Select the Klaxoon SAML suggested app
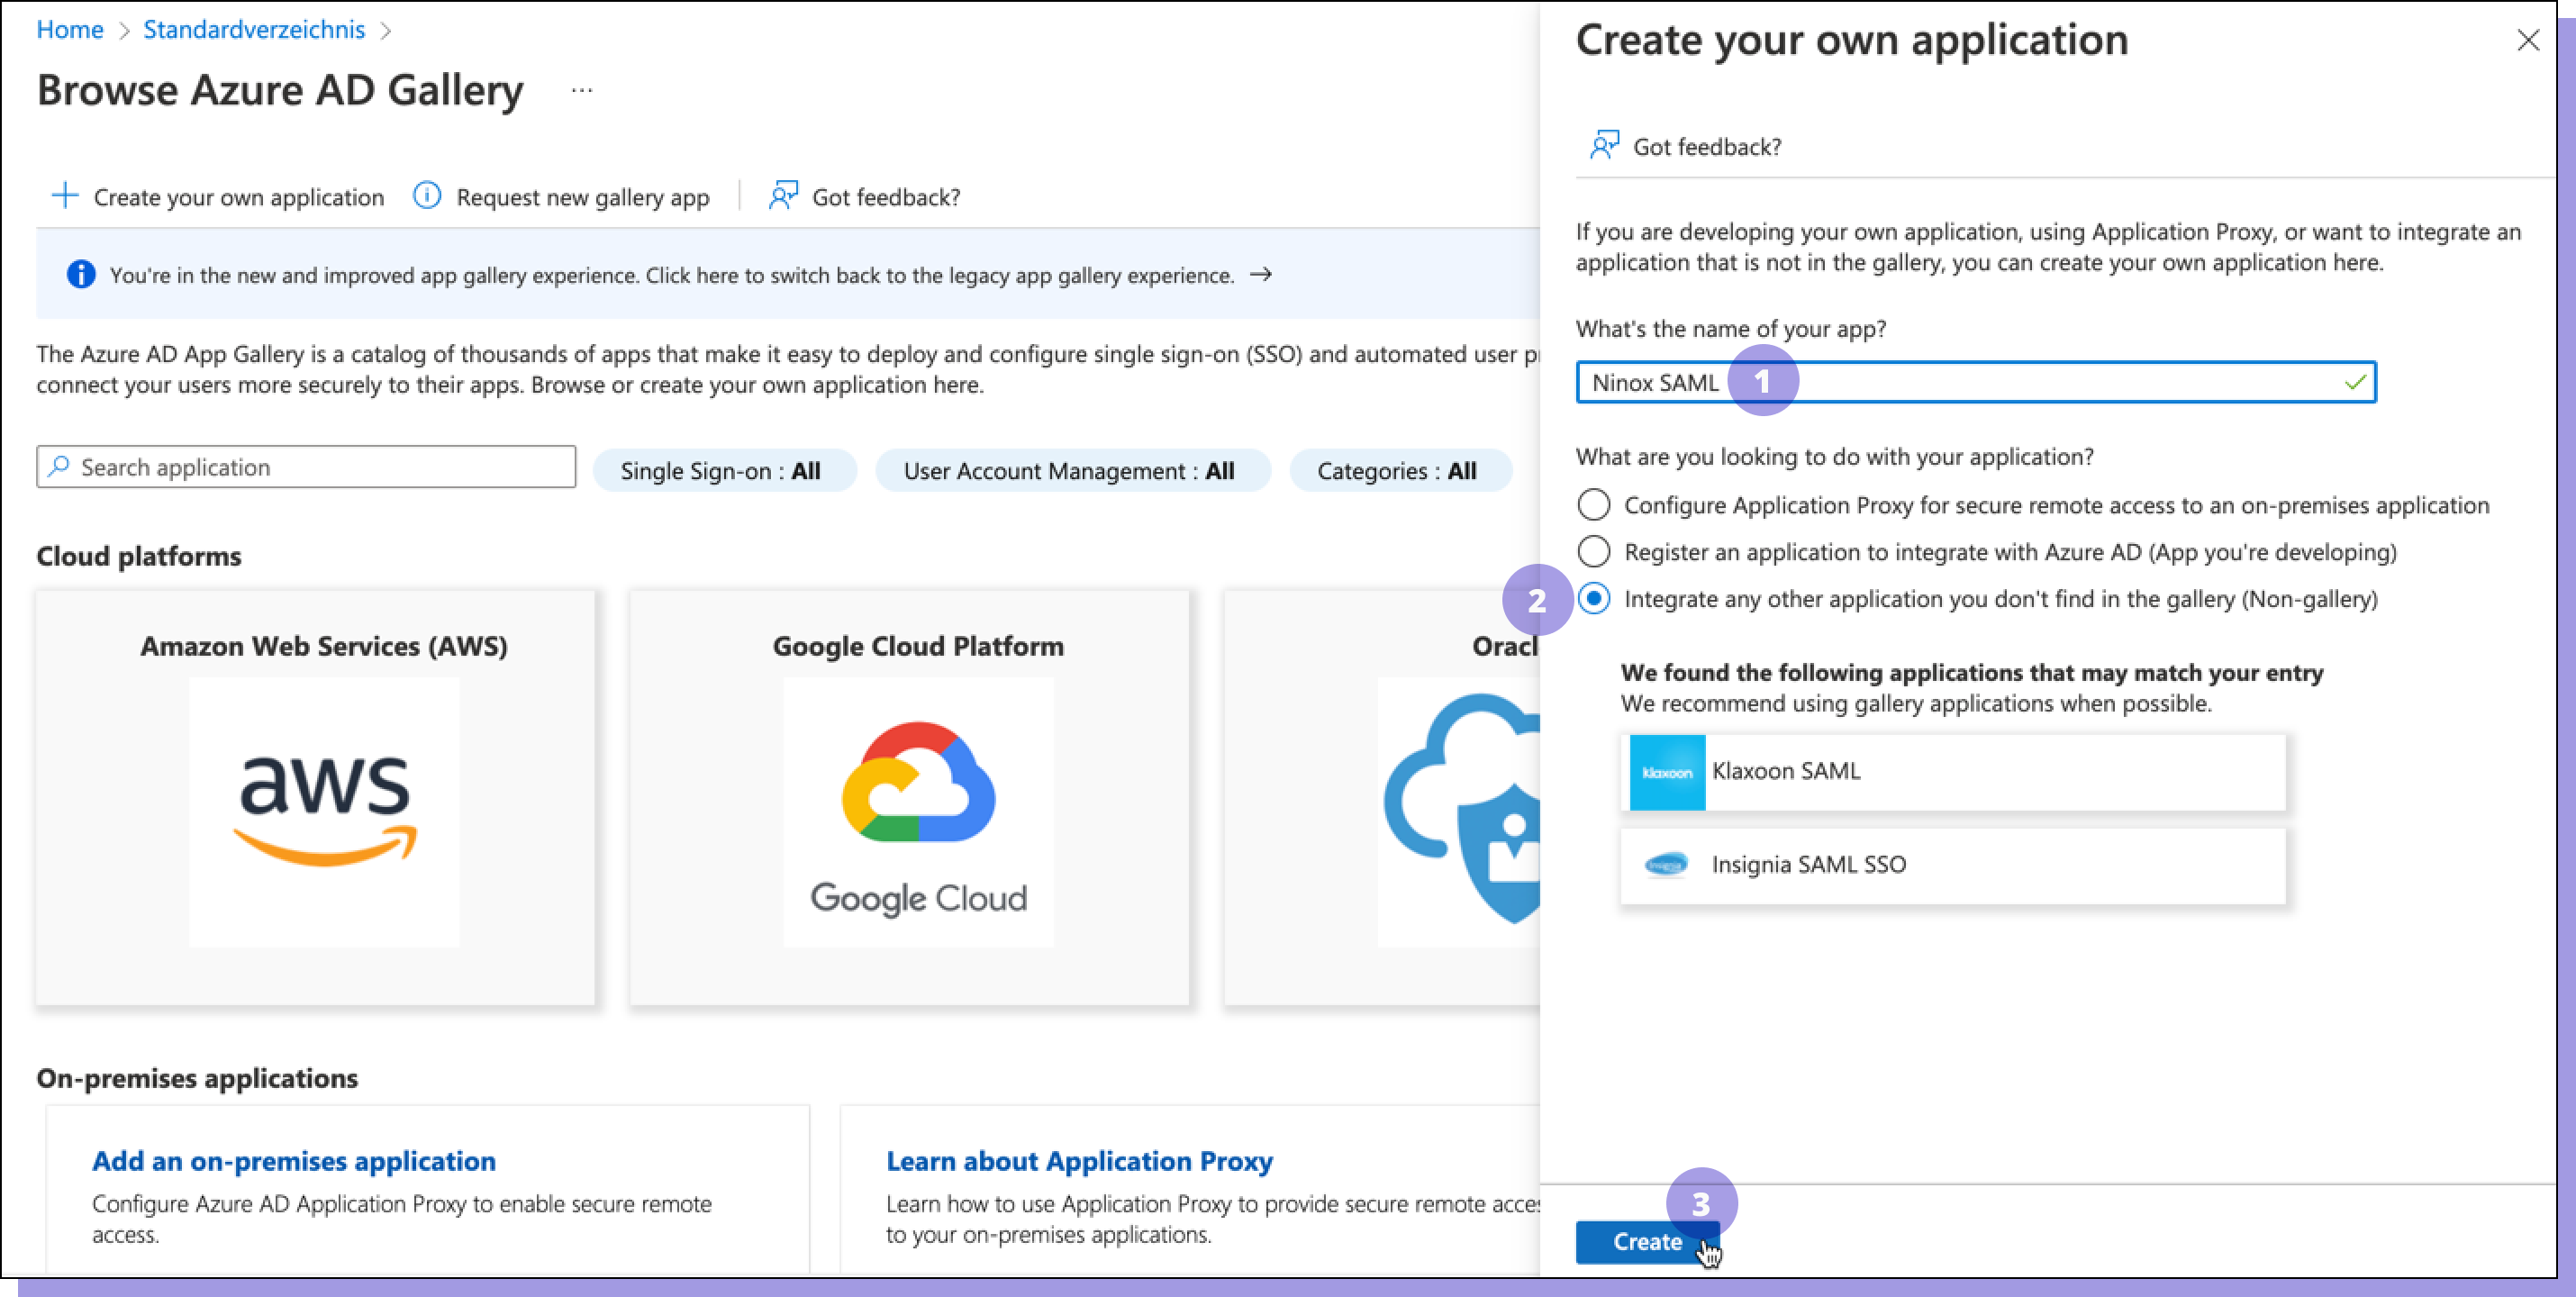 click(1953, 772)
